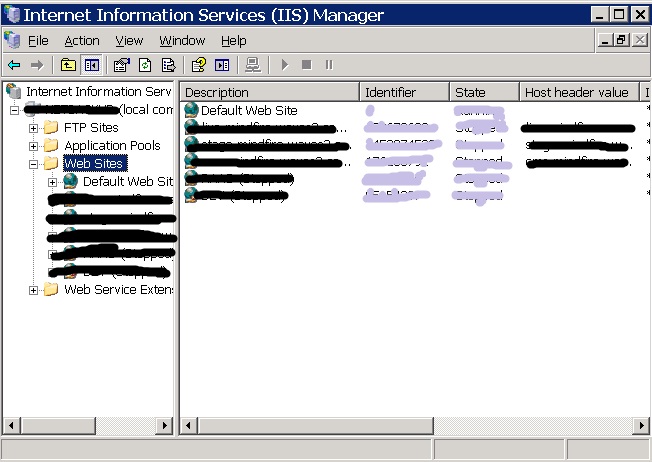Image resolution: width=652 pixels, height=462 pixels.
Task: Select the FTP Sites label in tree
Action: (91, 128)
